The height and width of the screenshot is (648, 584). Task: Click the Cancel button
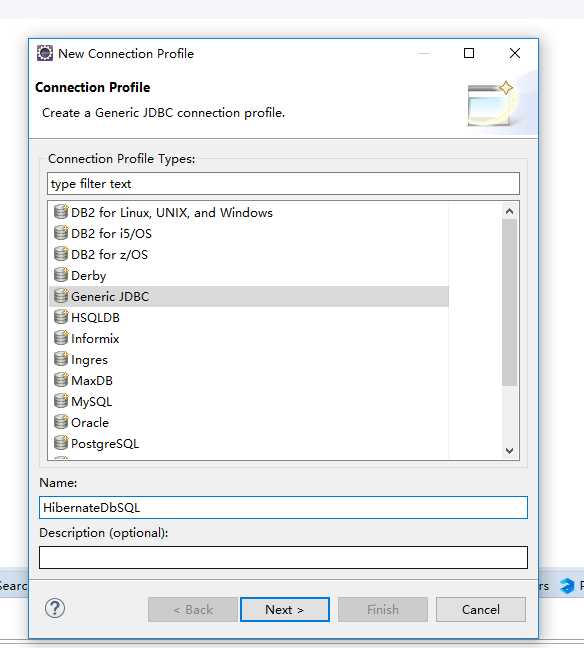481,610
